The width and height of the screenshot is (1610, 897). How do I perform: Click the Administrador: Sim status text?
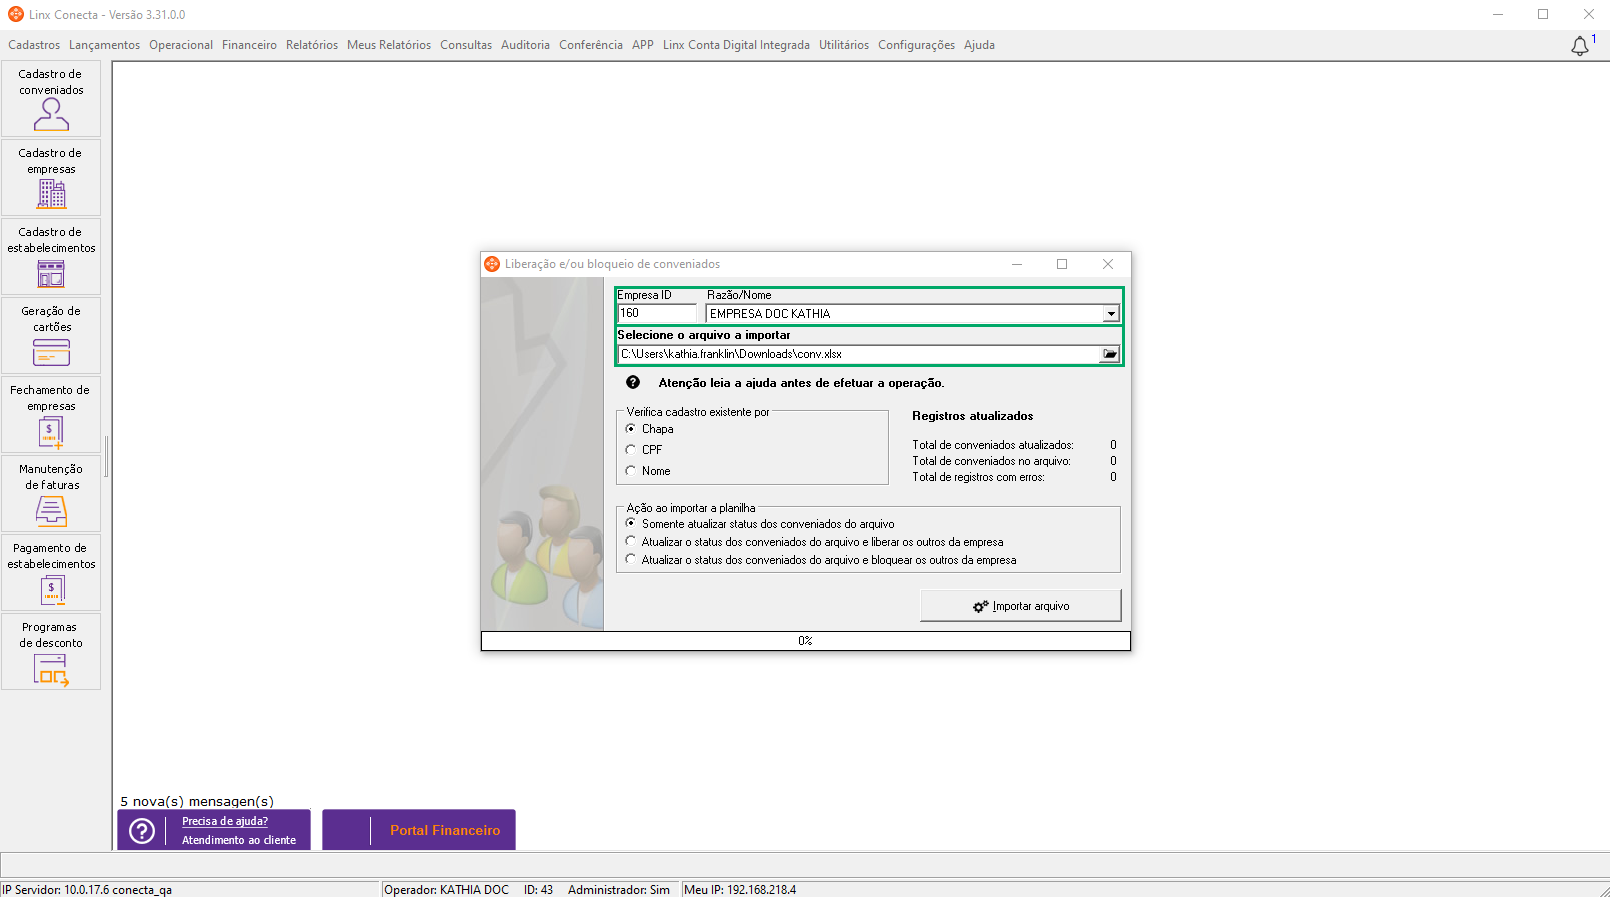pos(619,890)
